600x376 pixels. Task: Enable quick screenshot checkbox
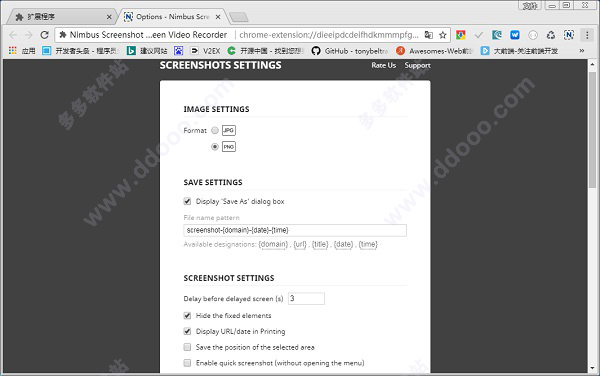(x=187, y=363)
